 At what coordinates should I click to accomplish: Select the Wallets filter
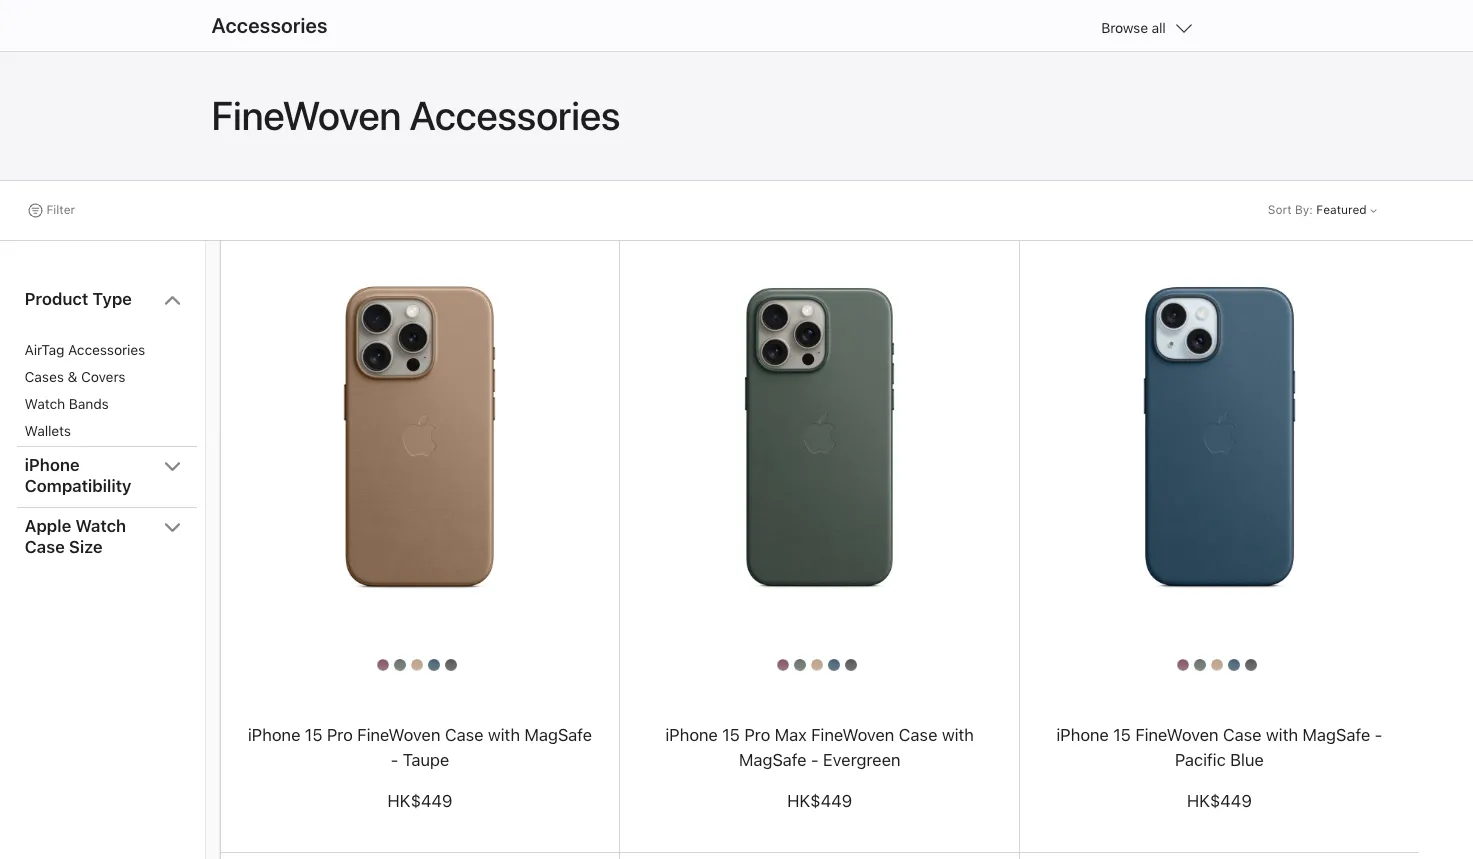[47, 431]
